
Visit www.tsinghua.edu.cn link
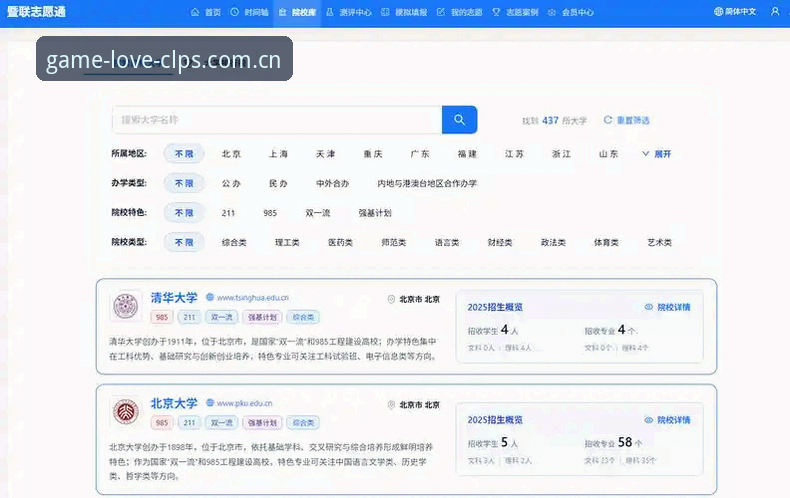253,298
